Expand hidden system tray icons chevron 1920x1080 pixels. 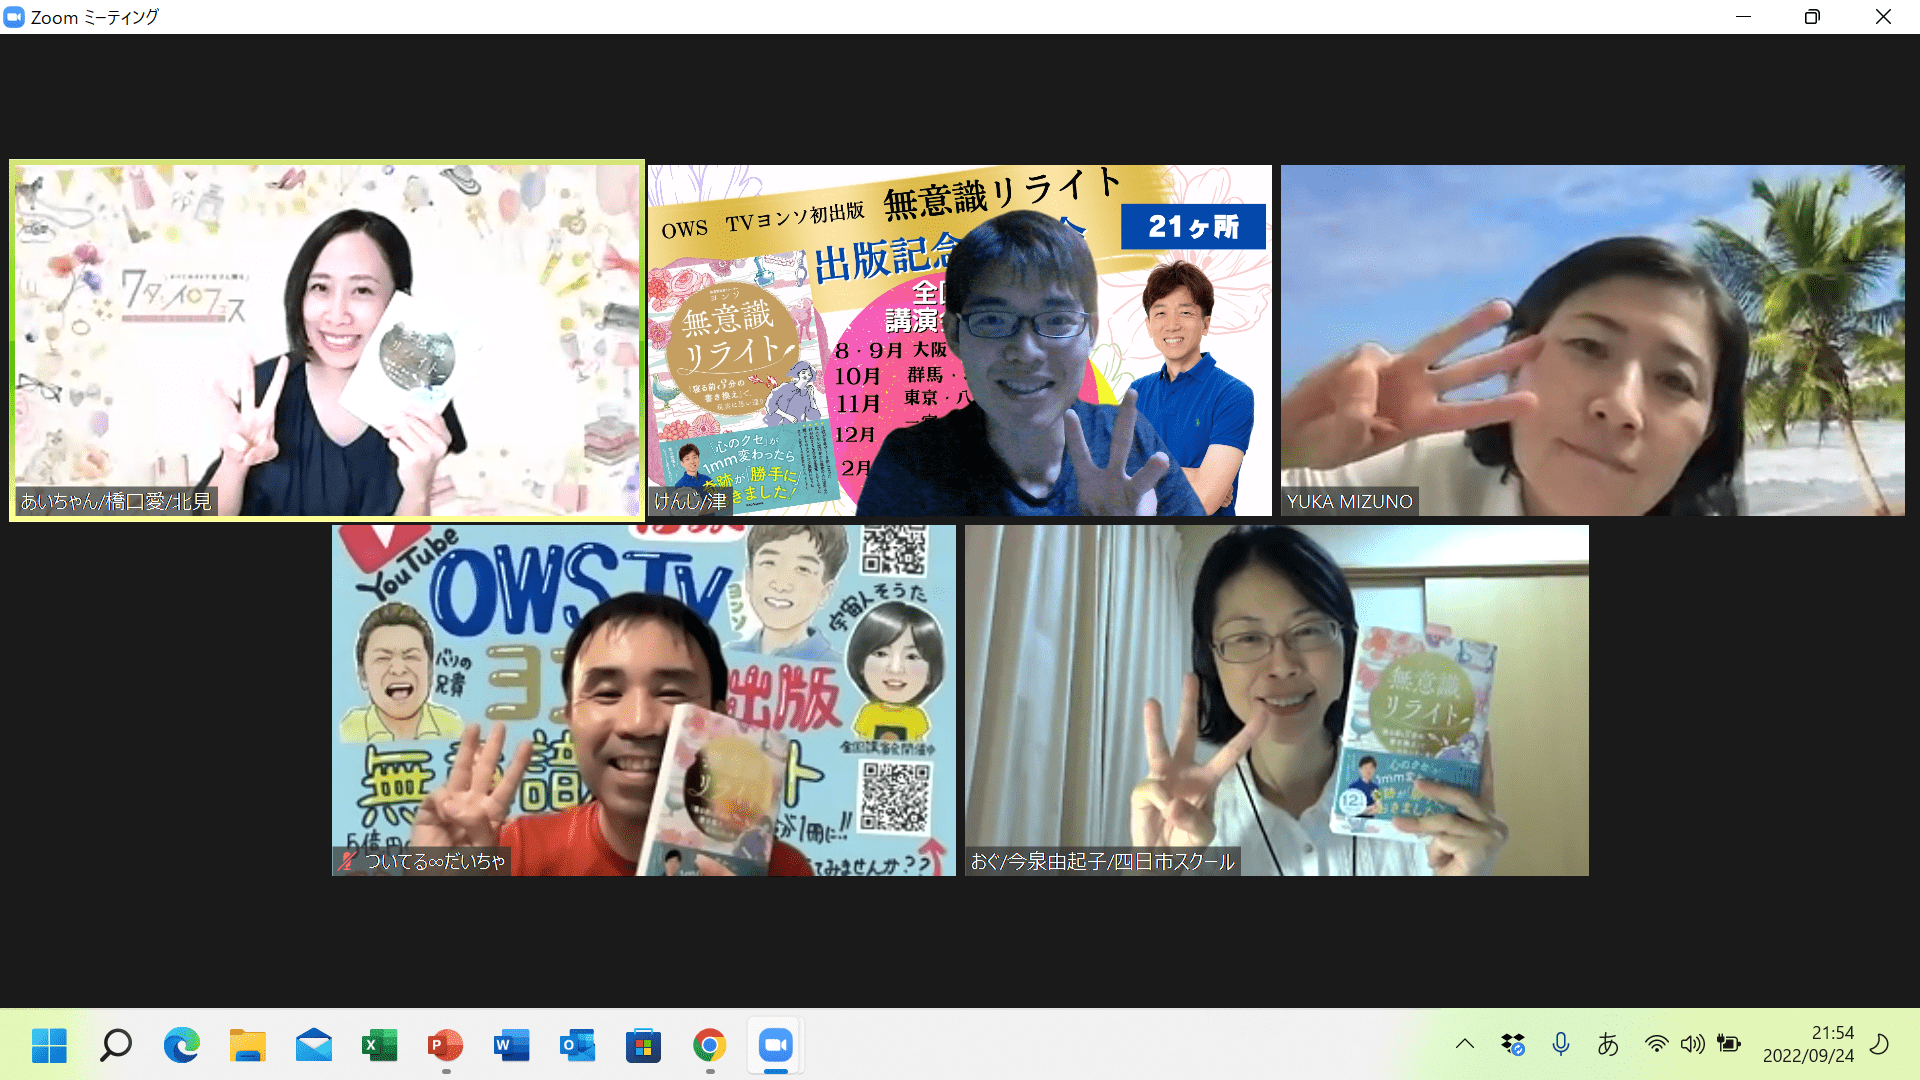[x=1465, y=1044]
